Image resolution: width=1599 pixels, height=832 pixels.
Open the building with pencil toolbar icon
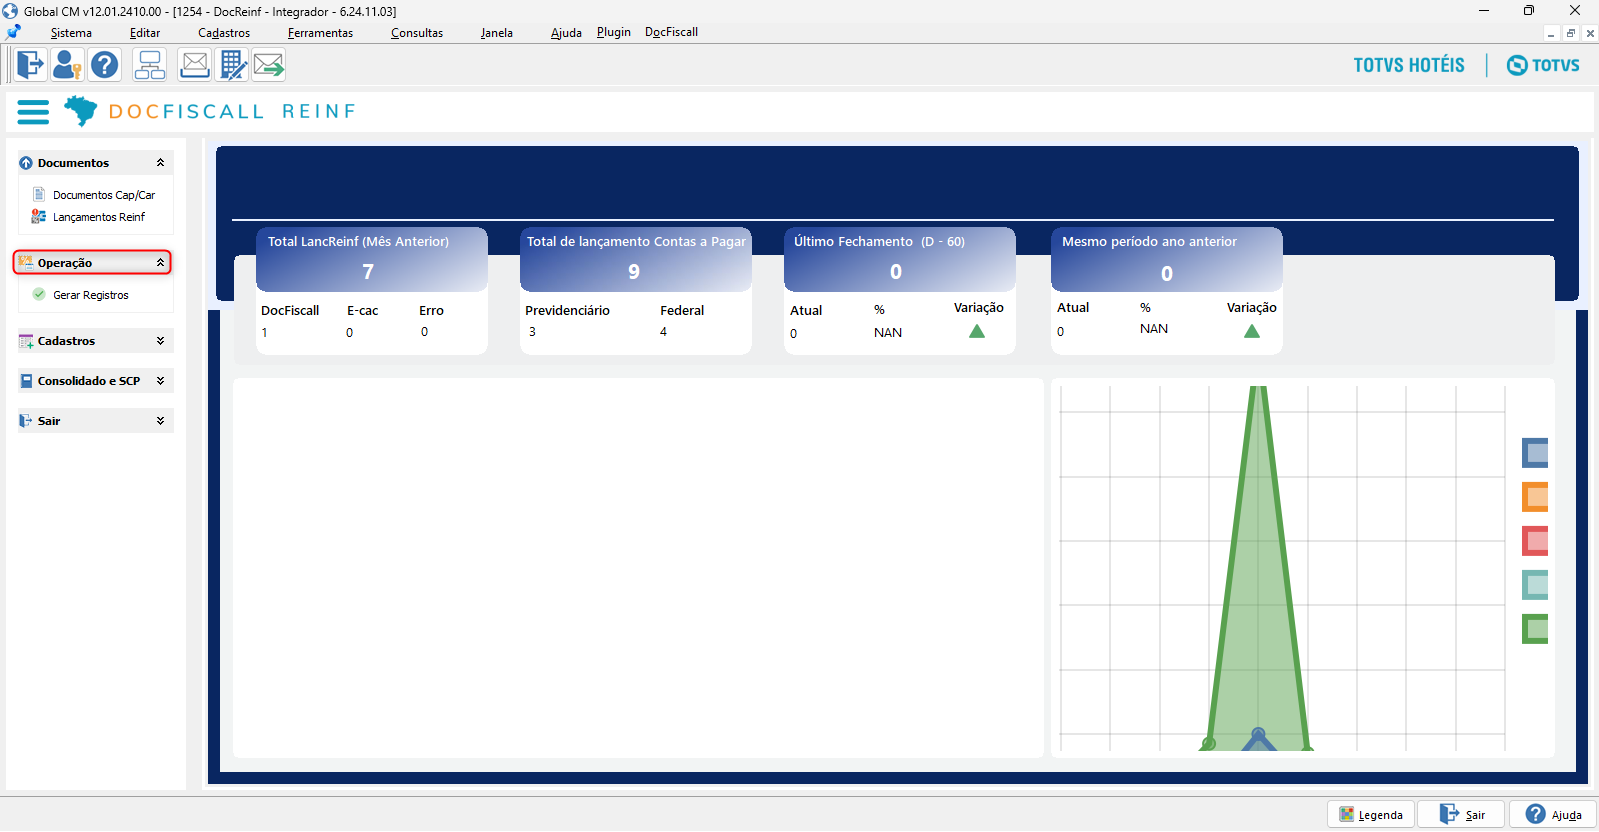(232, 65)
